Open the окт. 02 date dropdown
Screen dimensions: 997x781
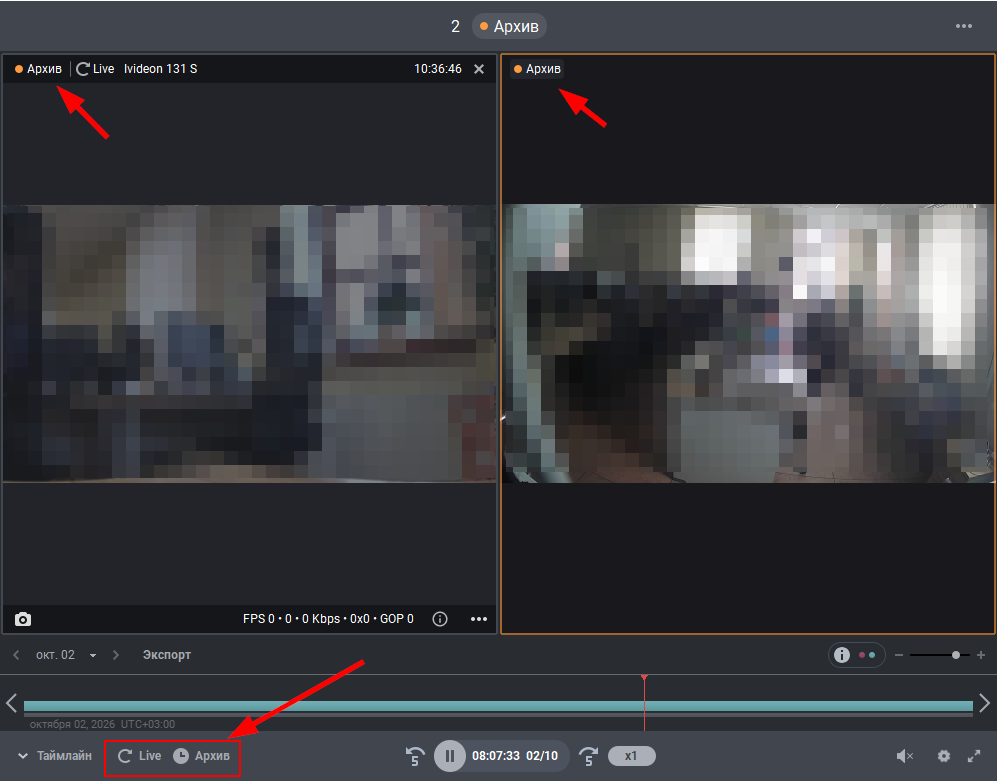(93, 656)
